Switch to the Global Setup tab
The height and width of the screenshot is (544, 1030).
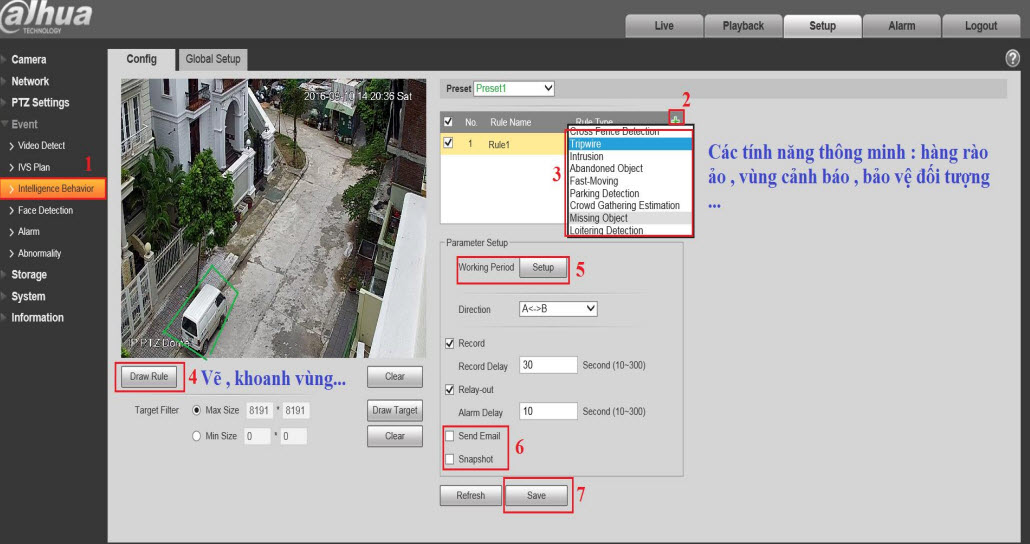(213, 59)
